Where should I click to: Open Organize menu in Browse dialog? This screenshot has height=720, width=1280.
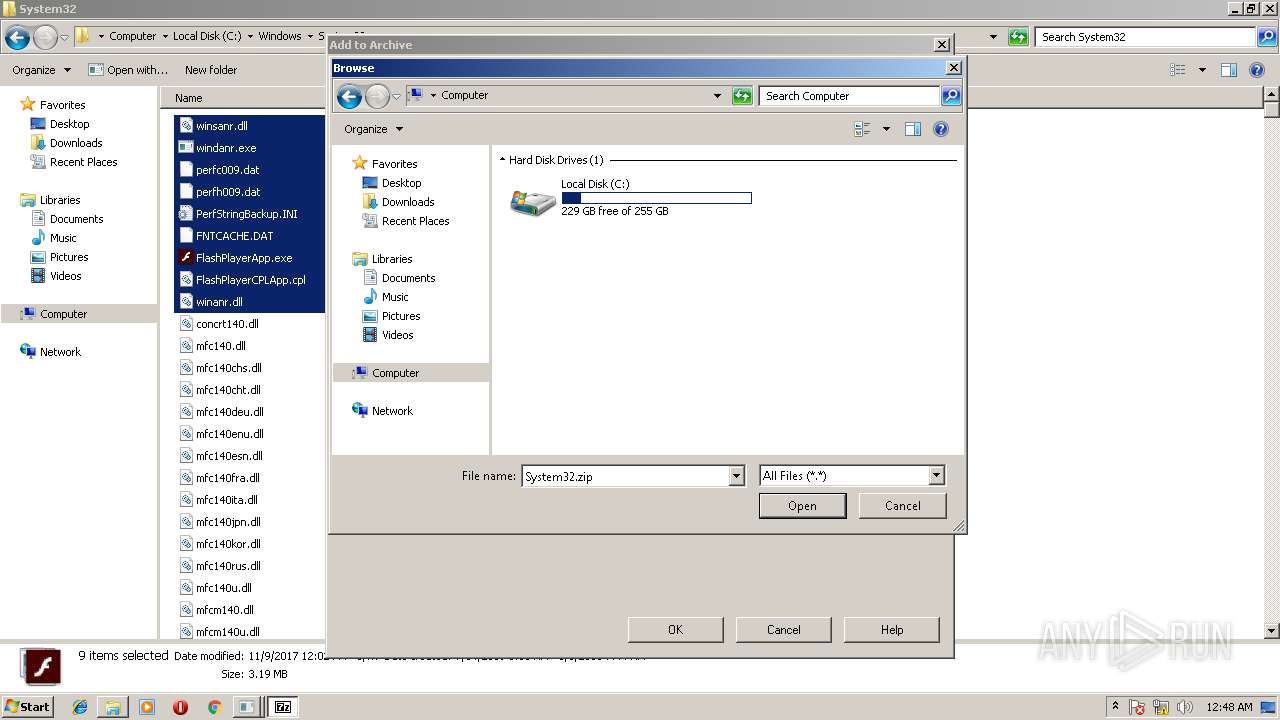pyautogui.click(x=373, y=129)
